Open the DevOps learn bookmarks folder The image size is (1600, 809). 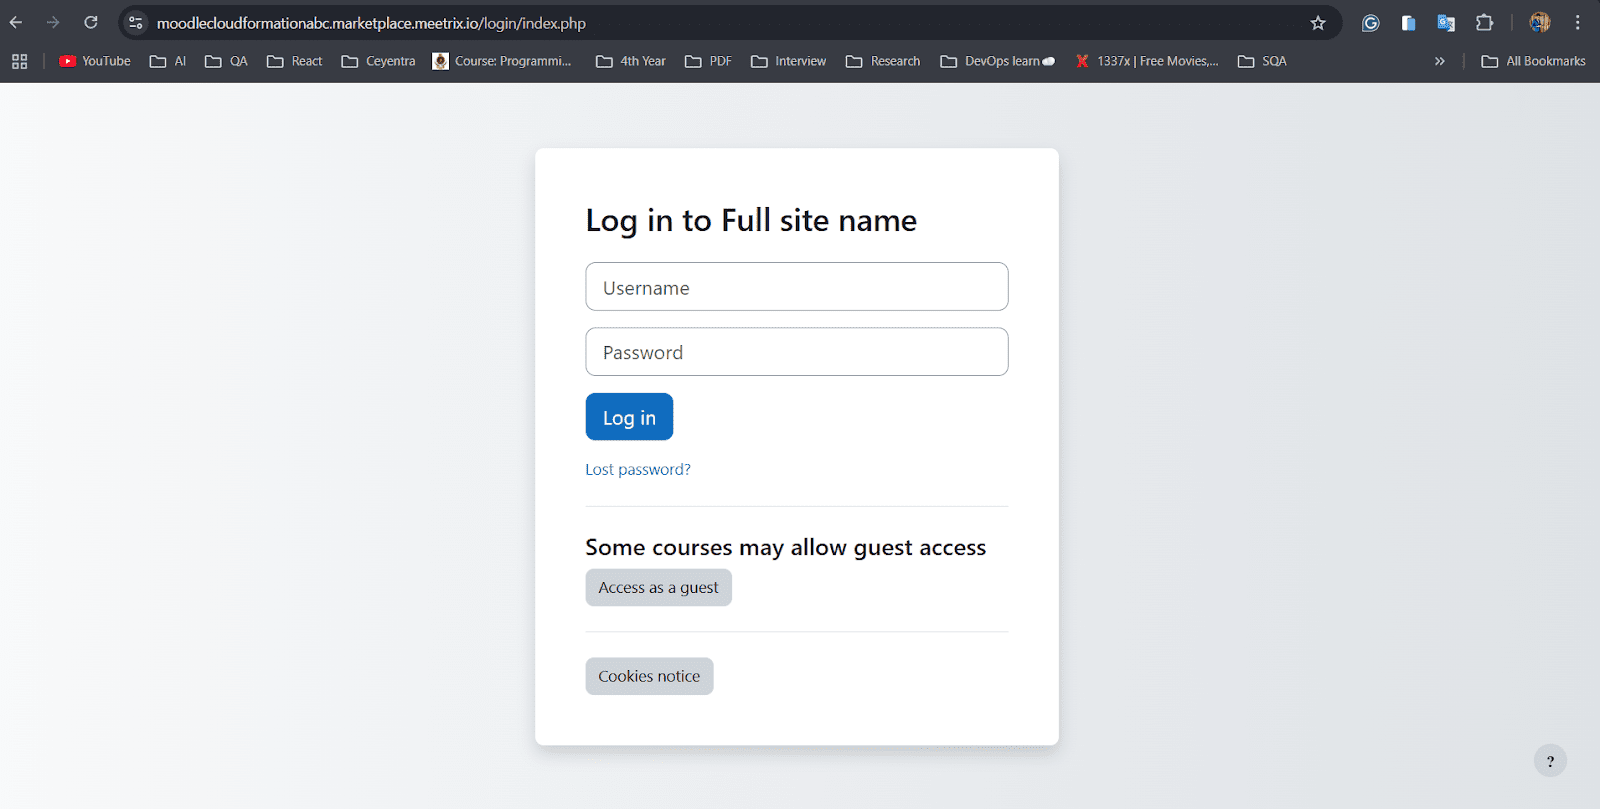(997, 61)
